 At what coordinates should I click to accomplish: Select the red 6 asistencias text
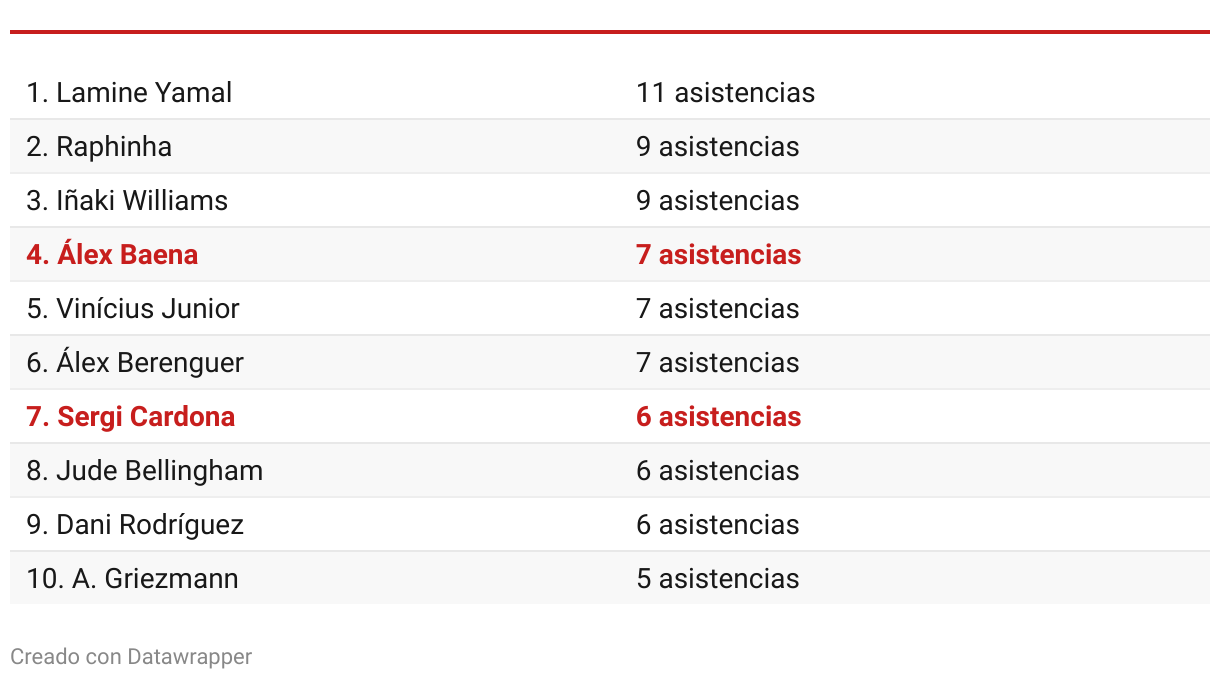pyautogui.click(x=718, y=417)
